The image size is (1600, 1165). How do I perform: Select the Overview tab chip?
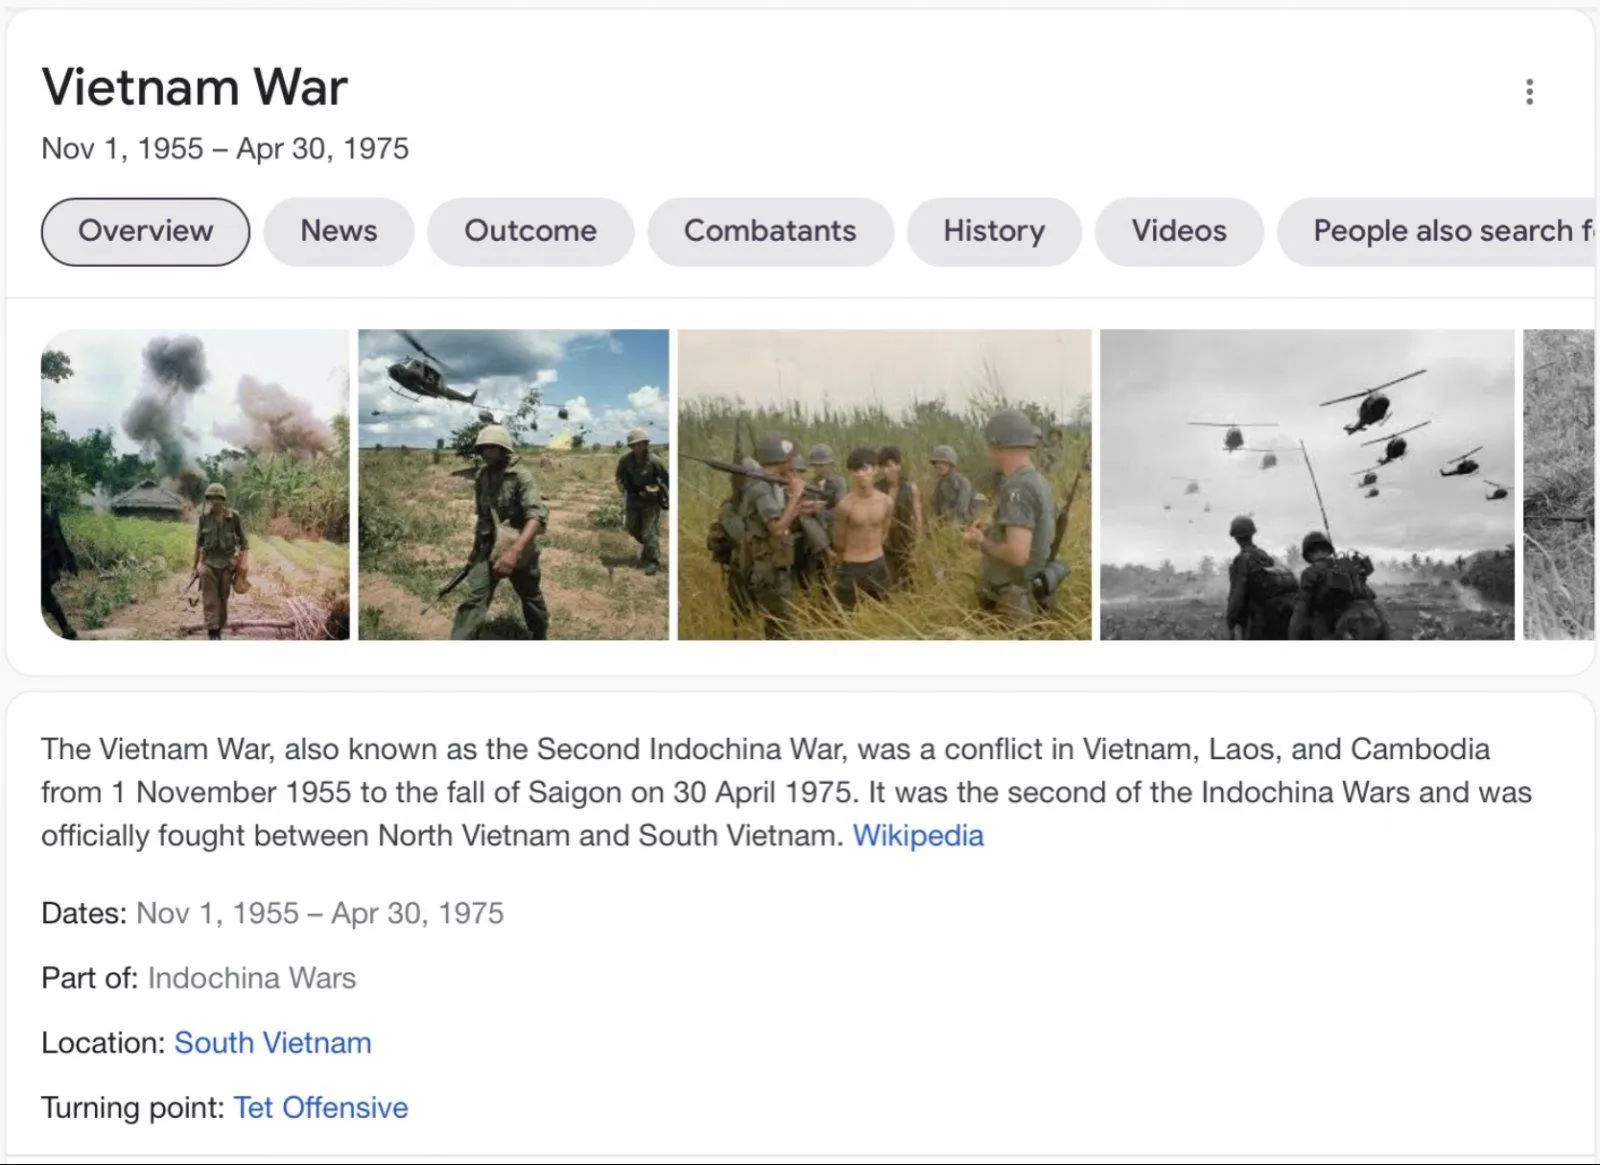145,231
